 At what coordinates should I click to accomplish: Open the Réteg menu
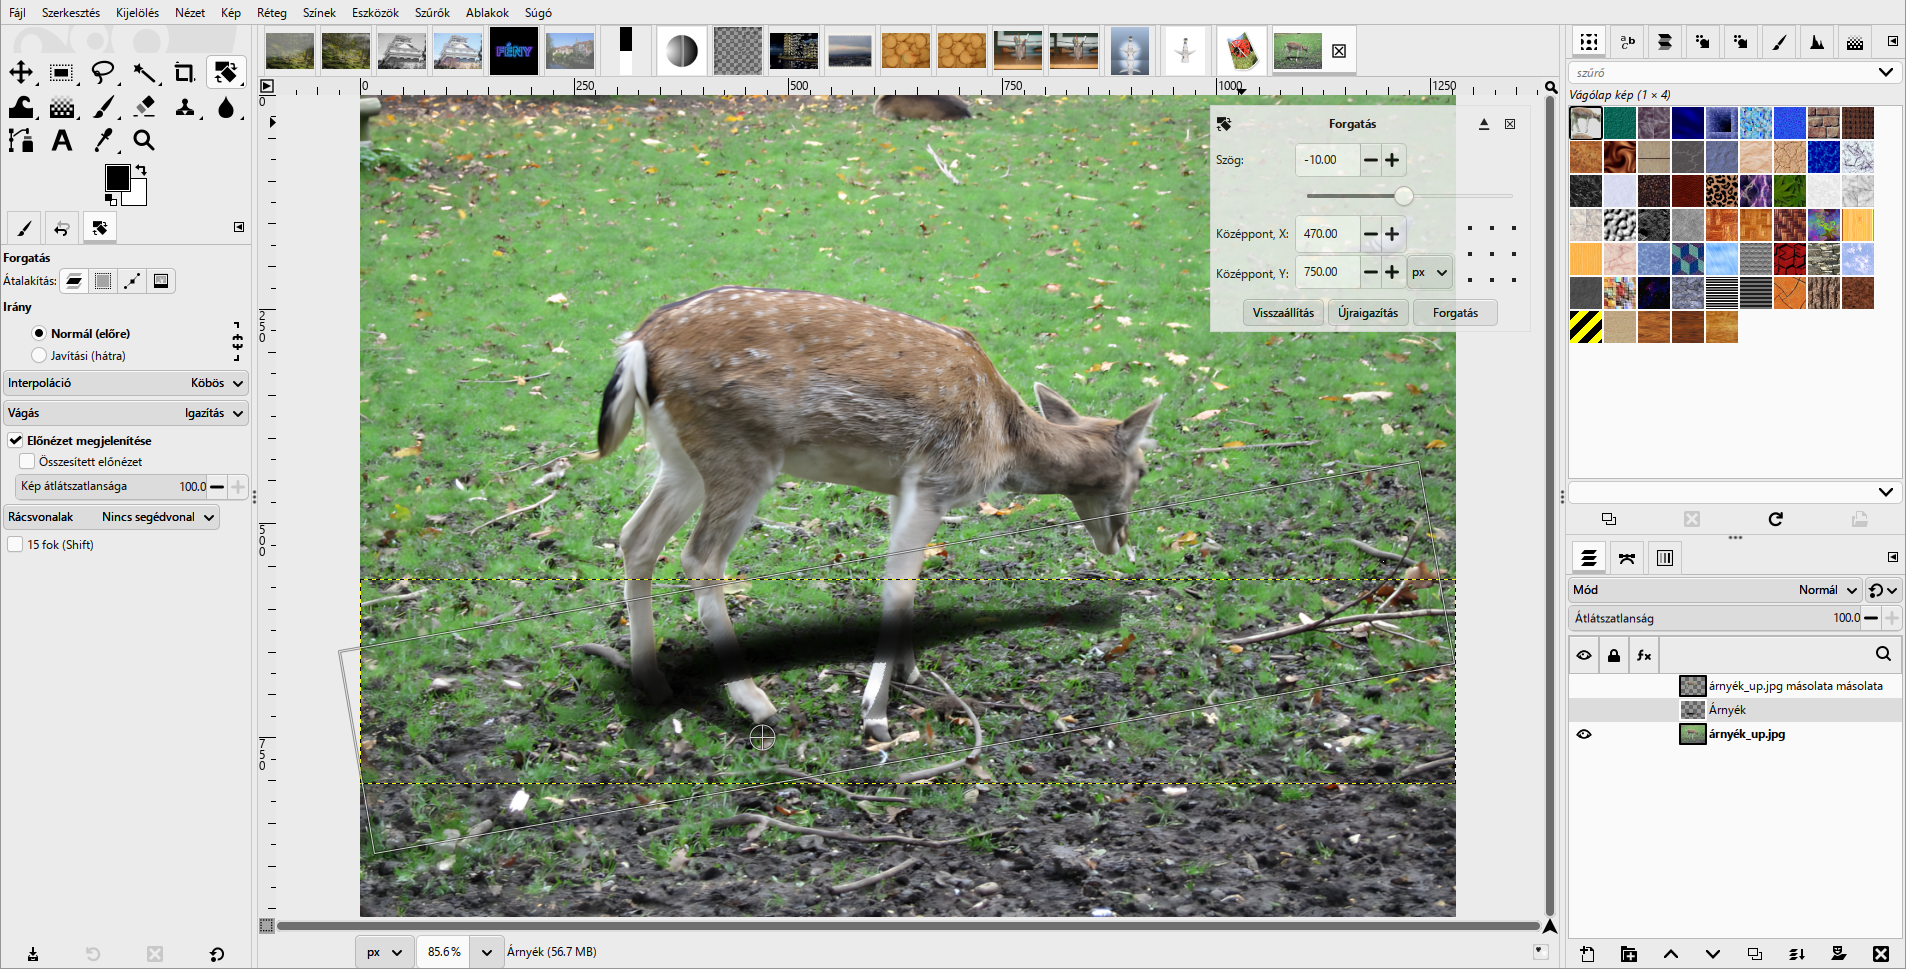click(x=271, y=13)
